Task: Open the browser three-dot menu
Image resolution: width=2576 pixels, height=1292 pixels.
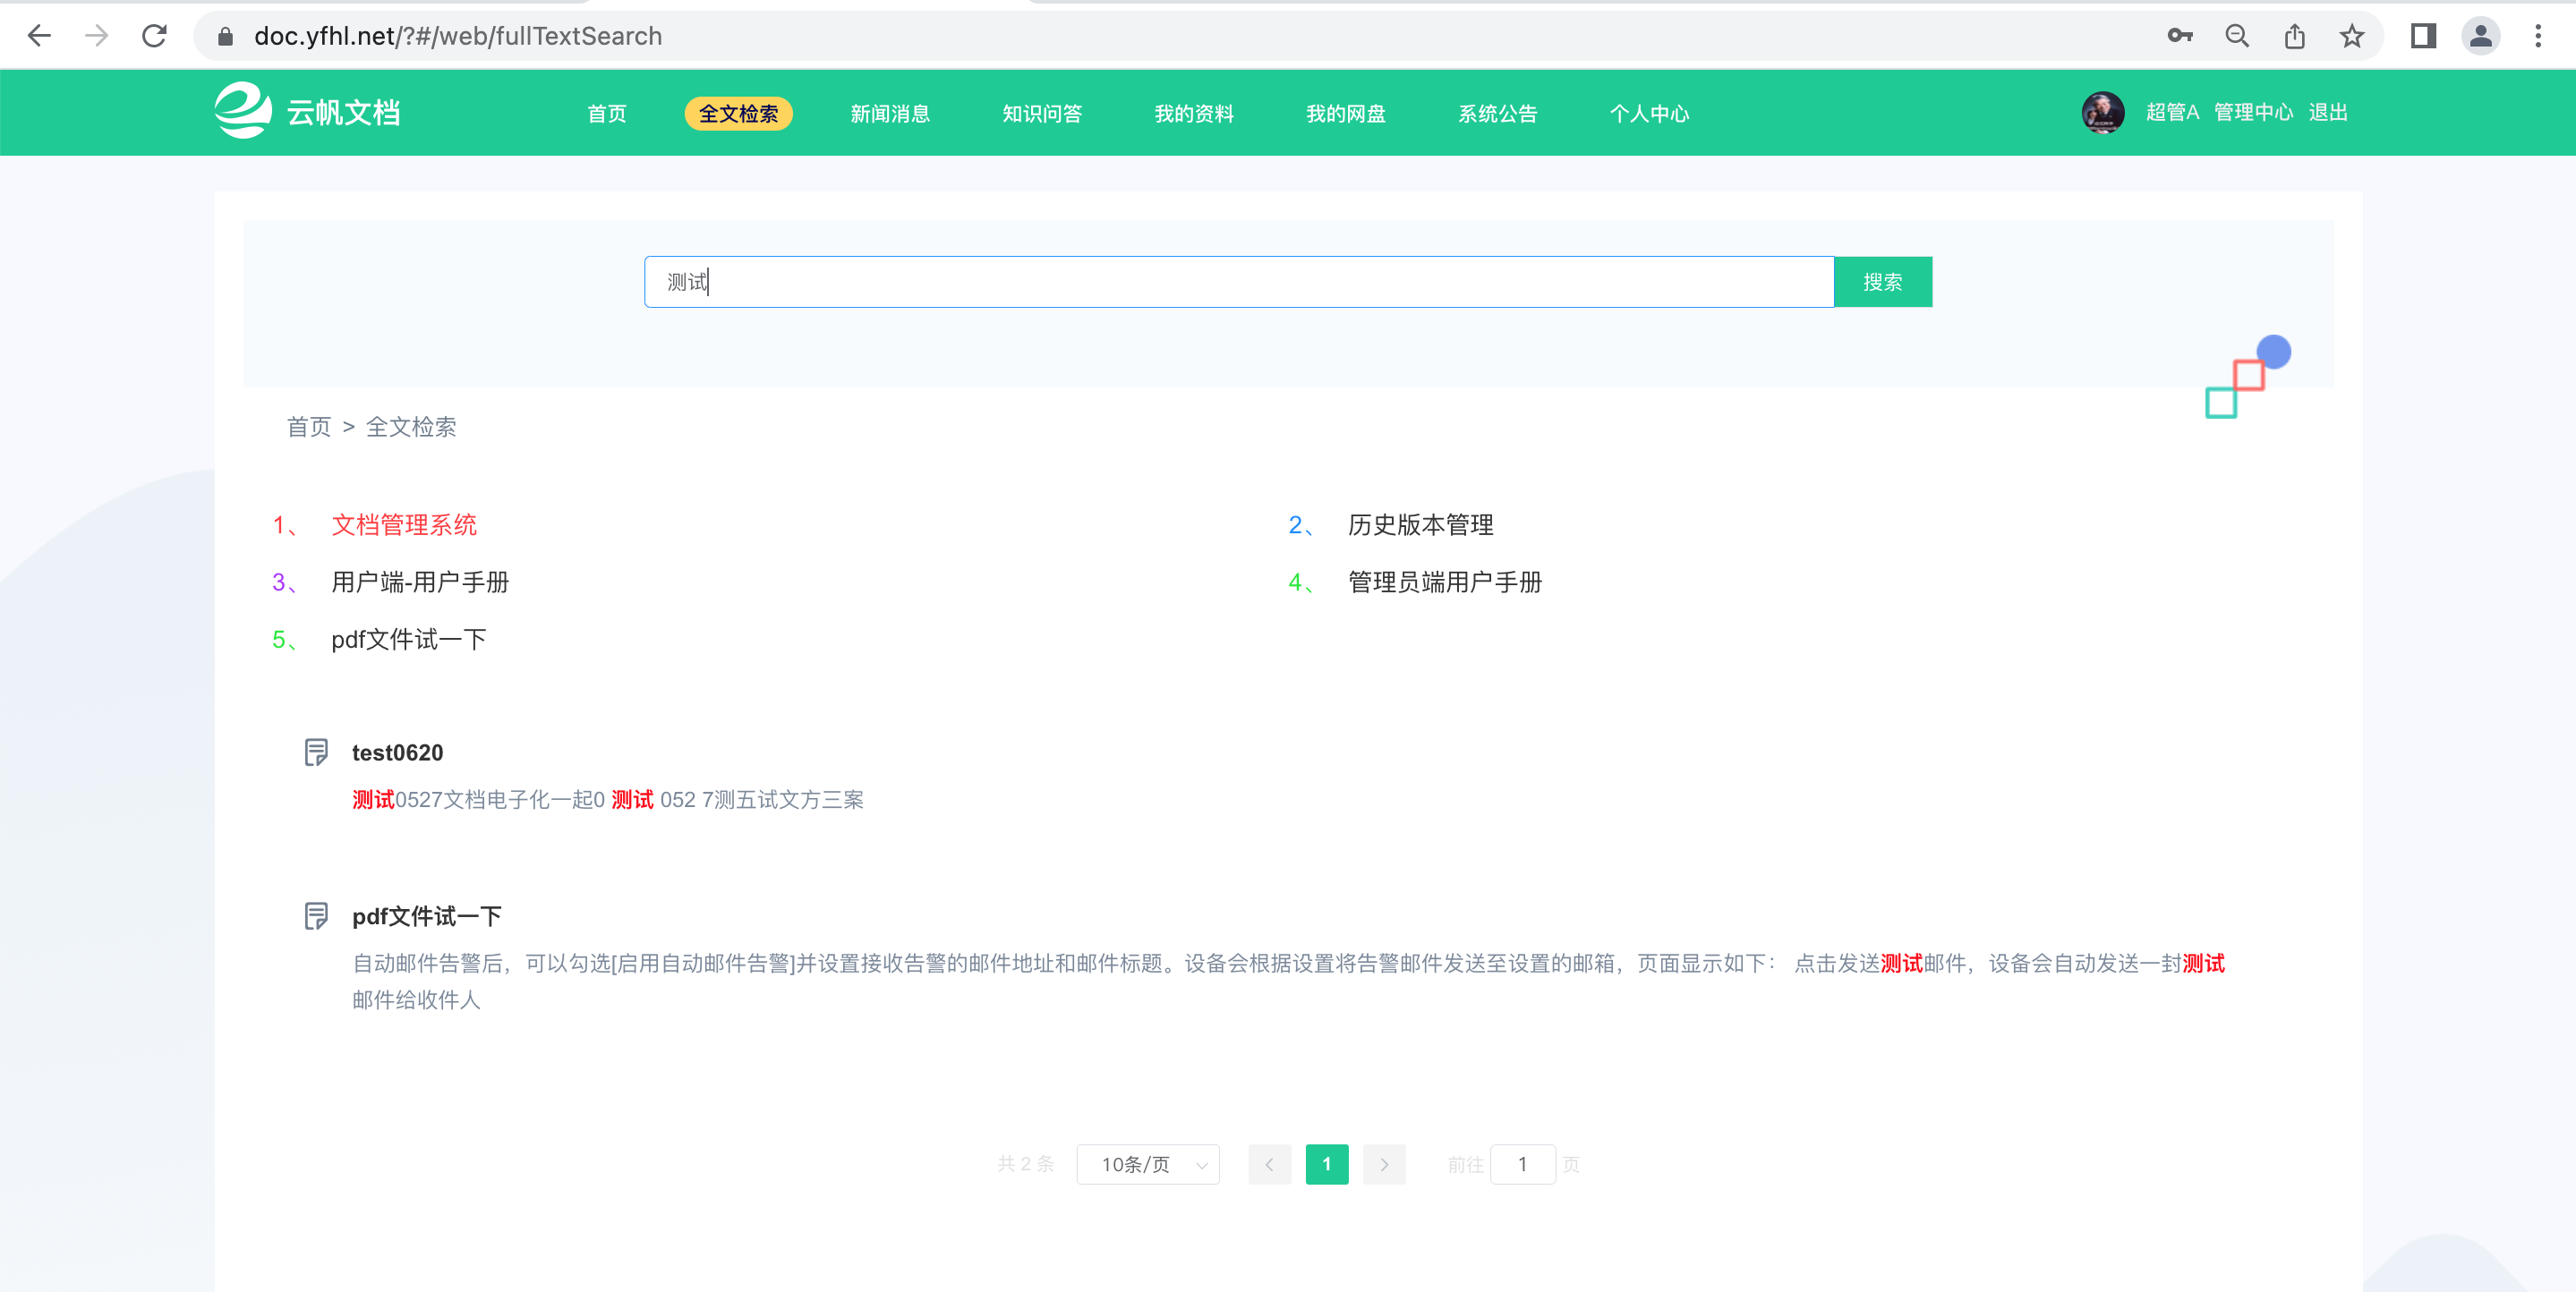Action: [2538, 36]
